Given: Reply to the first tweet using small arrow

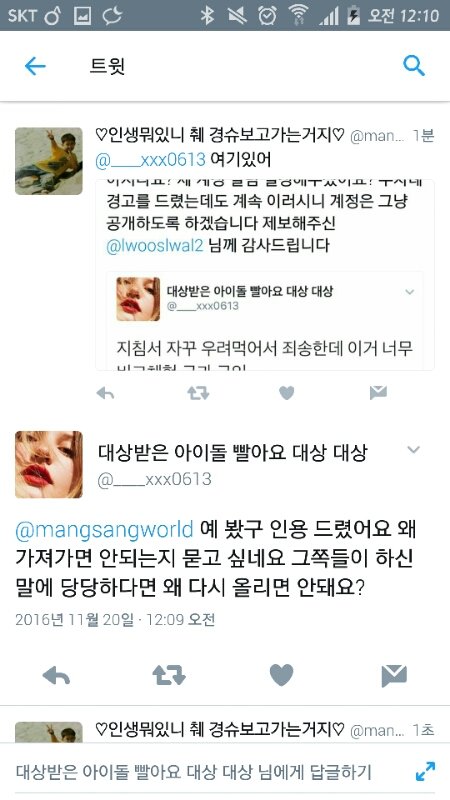Looking at the screenshot, I should click(105, 393).
